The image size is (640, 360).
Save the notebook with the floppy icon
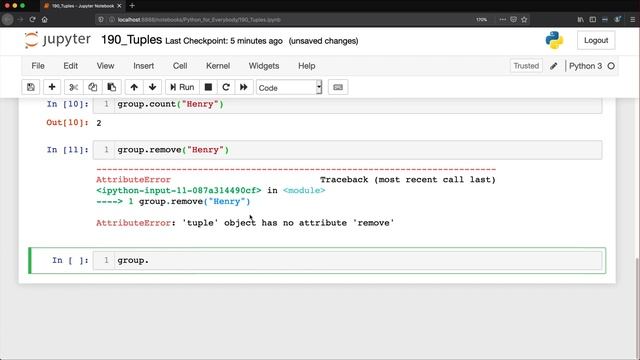click(x=31, y=87)
